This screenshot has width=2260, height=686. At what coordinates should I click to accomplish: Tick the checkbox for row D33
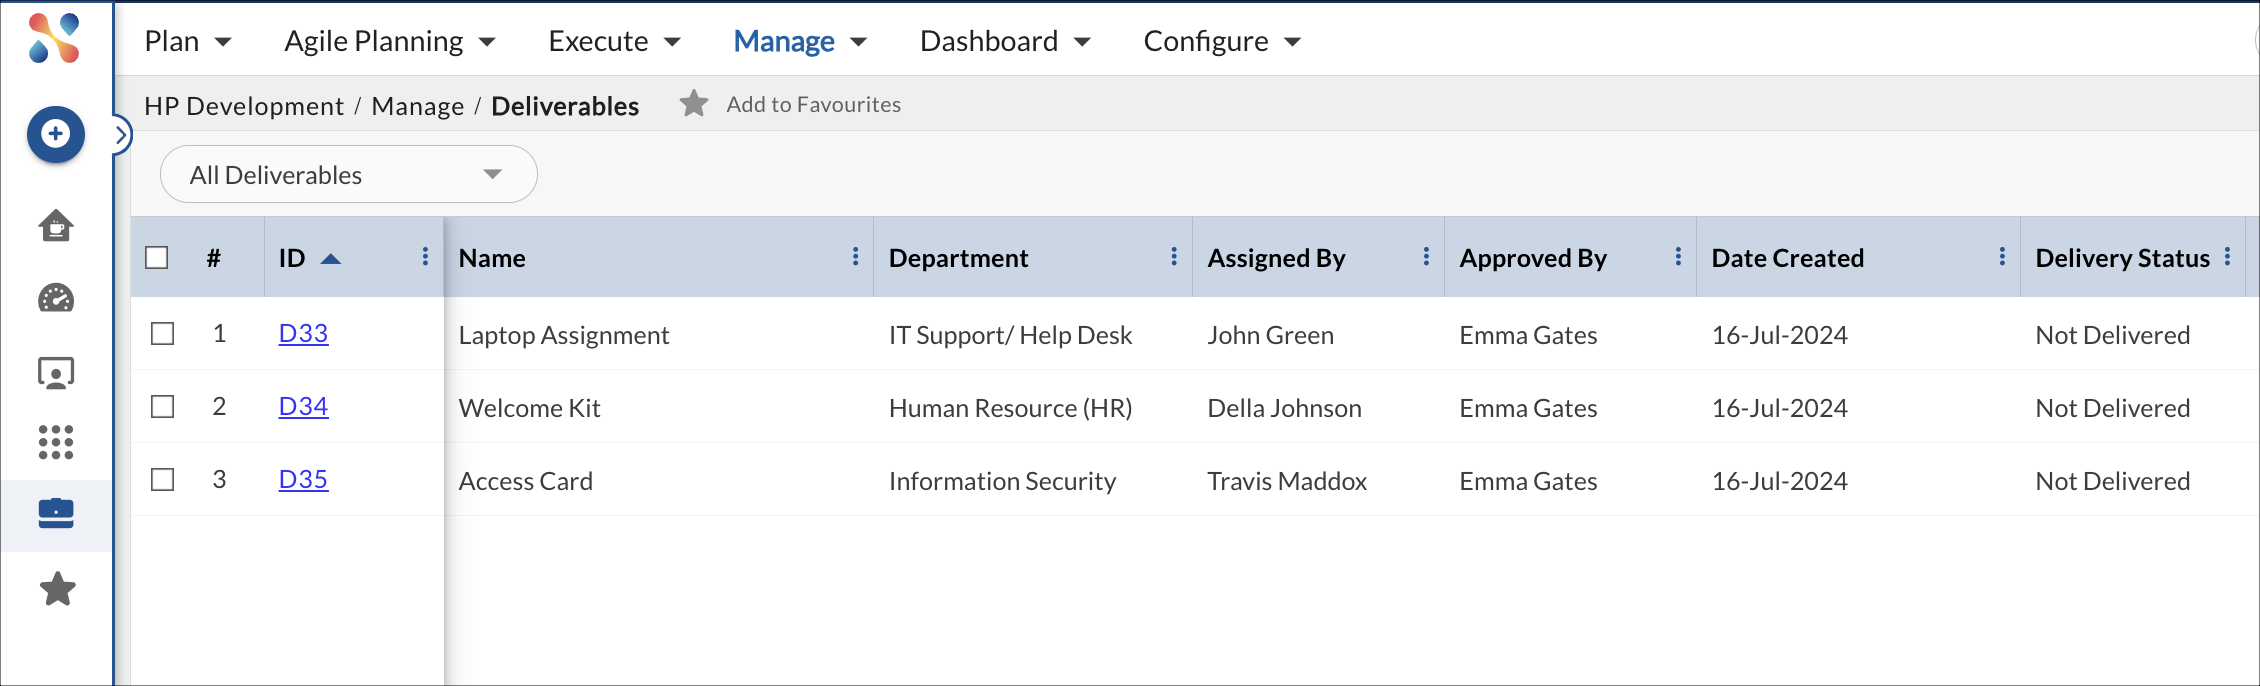(162, 334)
